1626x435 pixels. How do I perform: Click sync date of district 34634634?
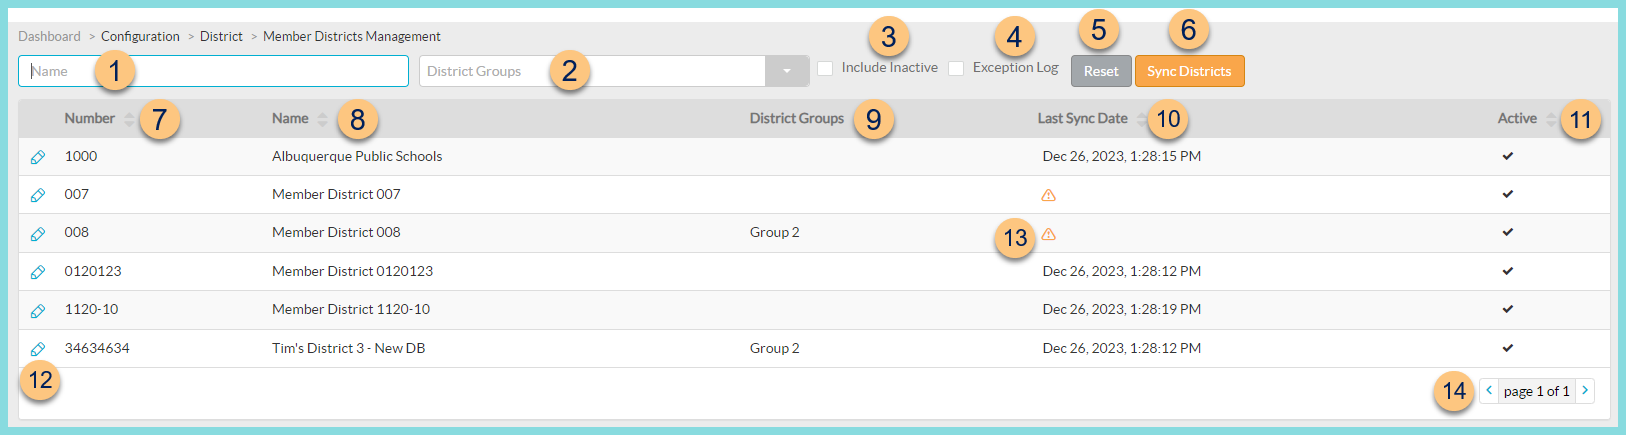1122,348
